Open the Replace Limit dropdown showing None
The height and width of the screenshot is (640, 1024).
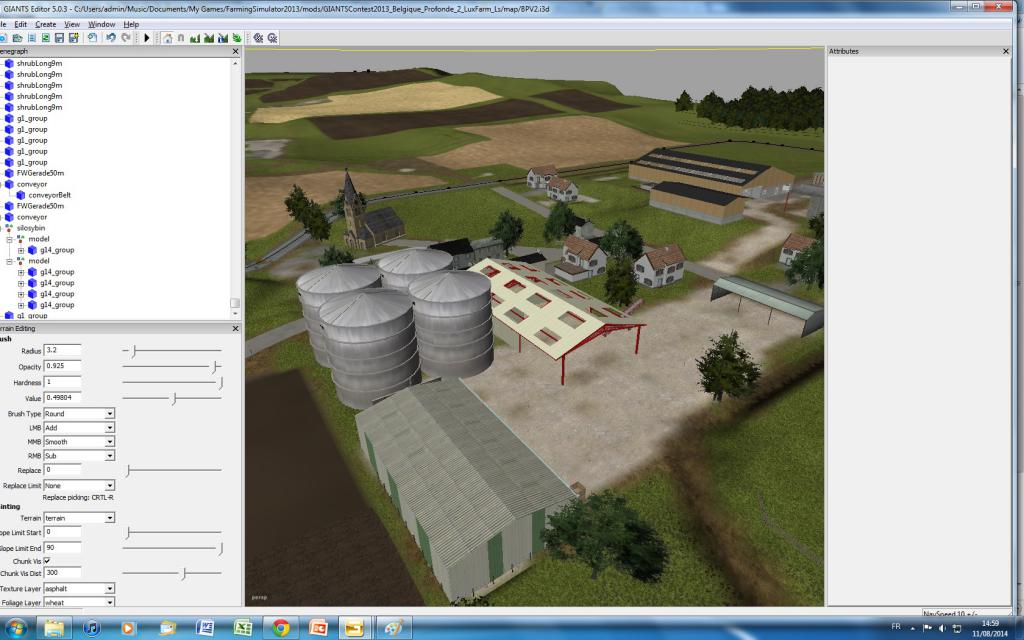coord(79,485)
